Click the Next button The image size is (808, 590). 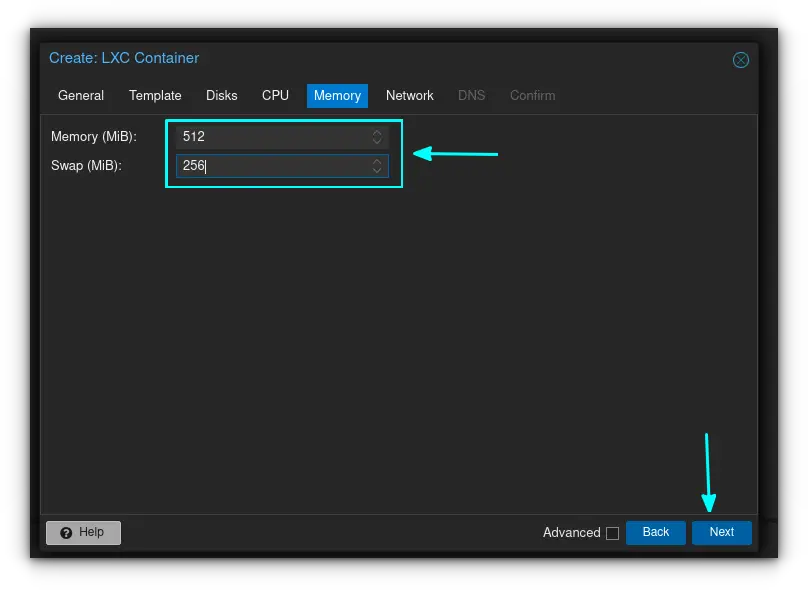coord(721,532)
